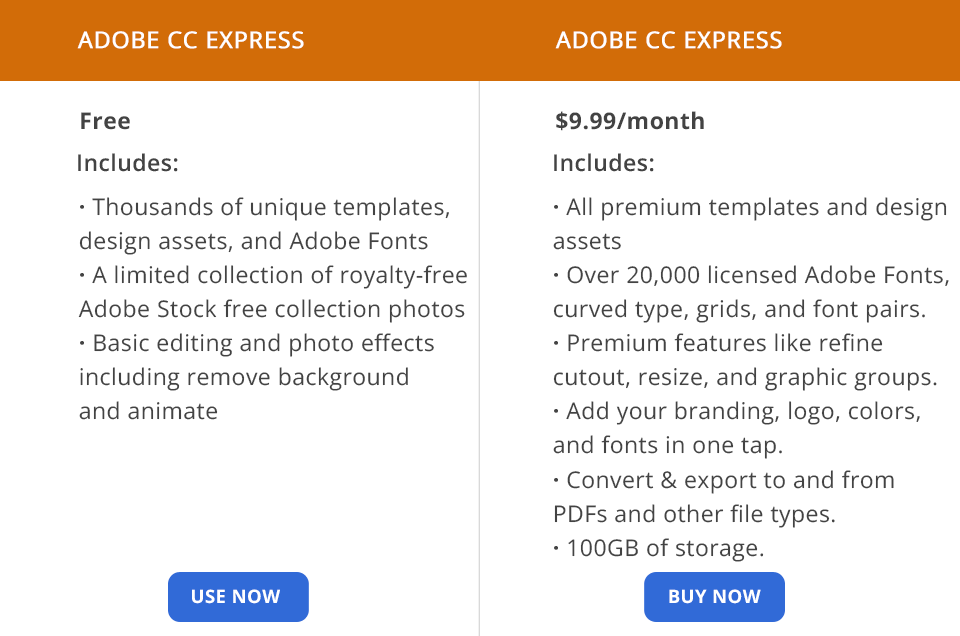Select the 'Free' price label
Viewport: 960px width, 636px height.
click(105, 121)
